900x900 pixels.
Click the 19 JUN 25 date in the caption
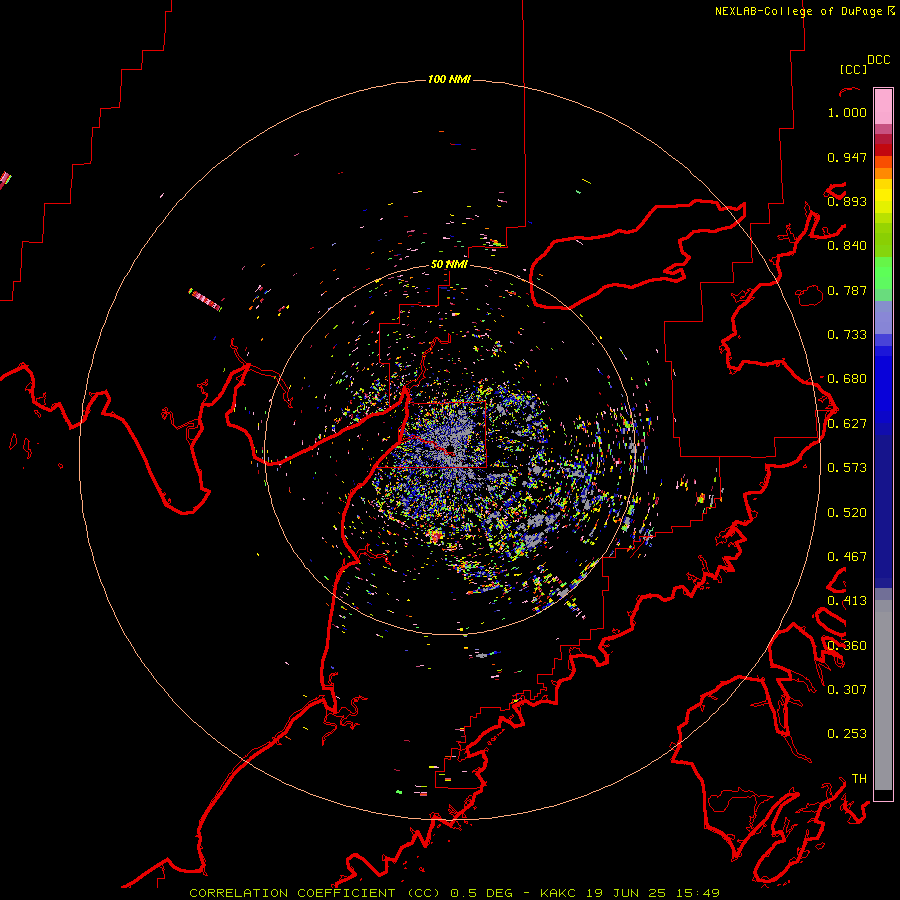click(626, 893)
